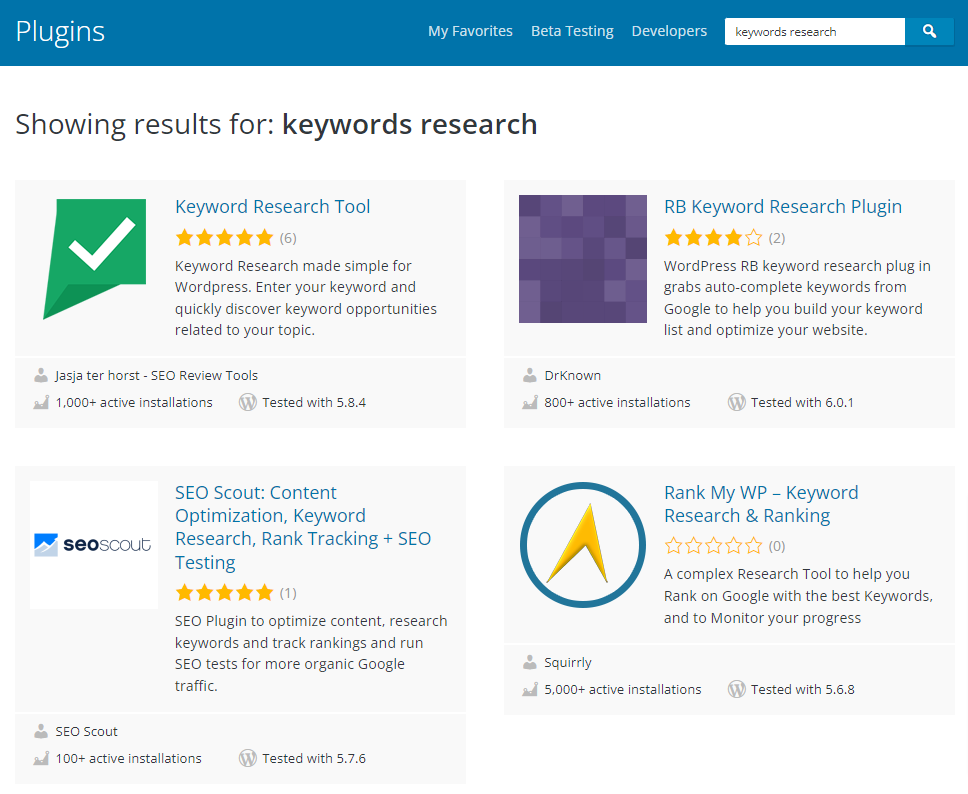Click description 'Keyword Research made simple for WordPress'

pos(306,298)
